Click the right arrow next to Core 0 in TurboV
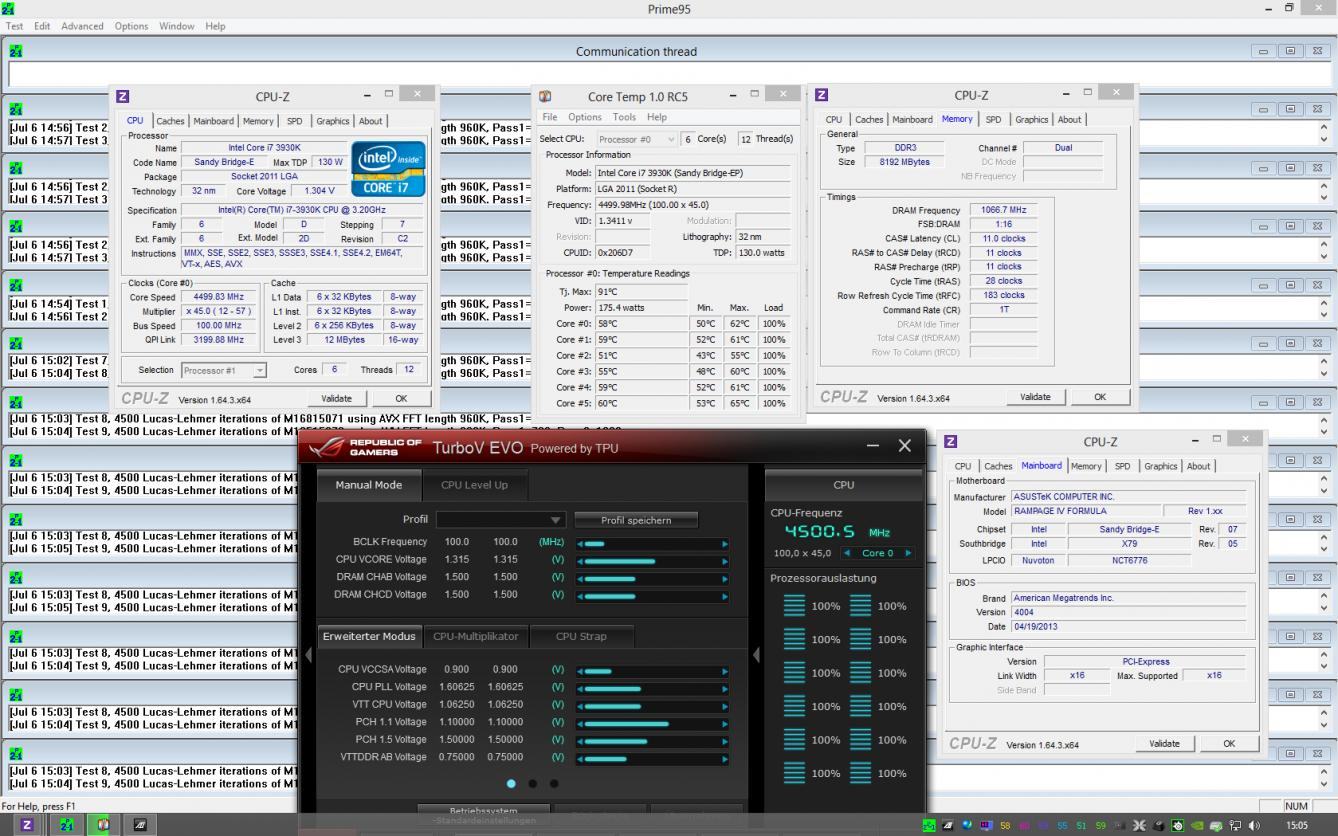Image resolution: width=1338 pixels, height=836 pixels. click(908, 553)
